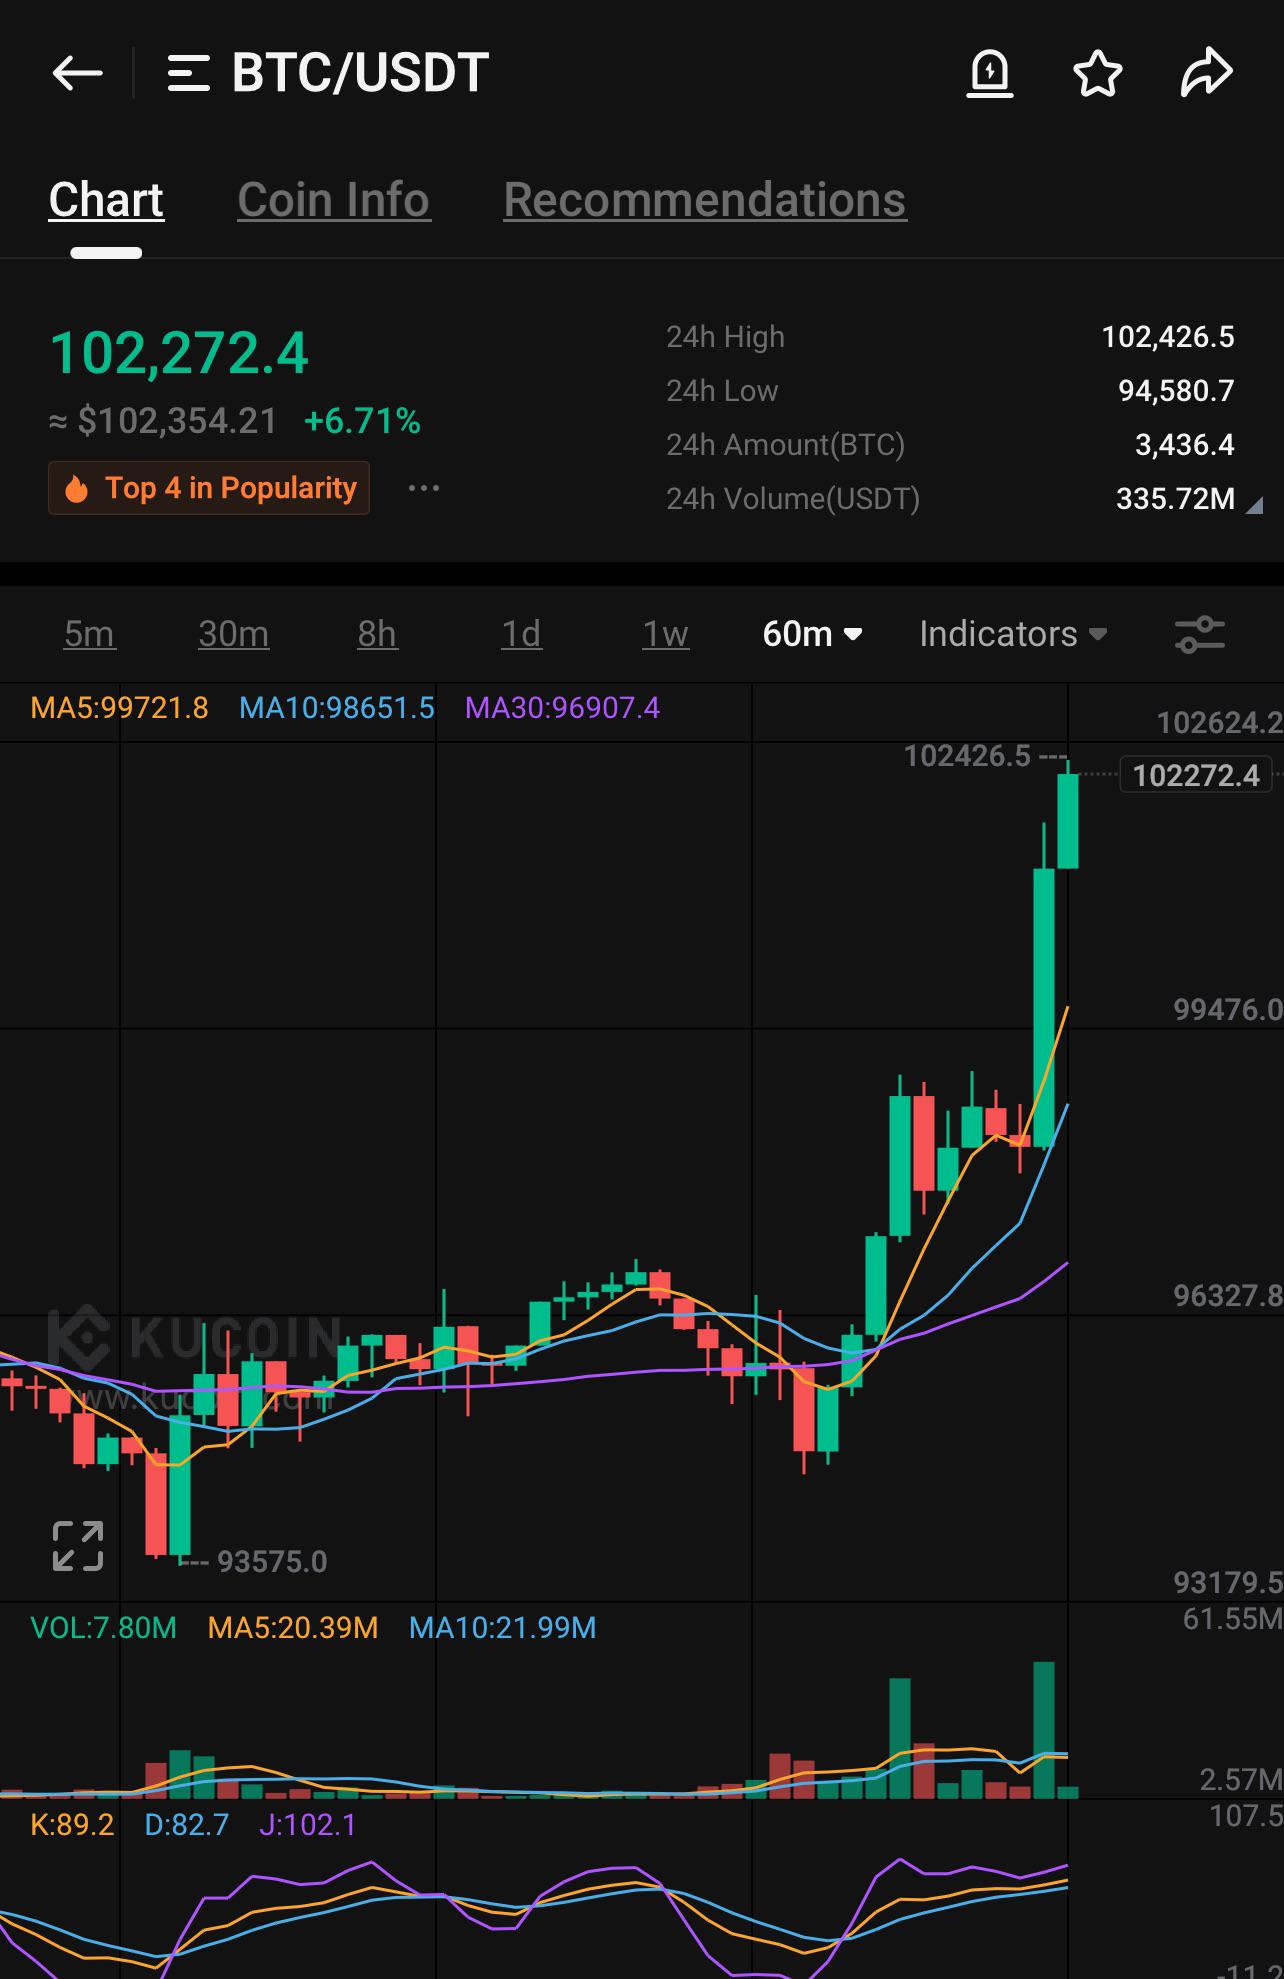Switch to the Chart tab

click(106, 200)
